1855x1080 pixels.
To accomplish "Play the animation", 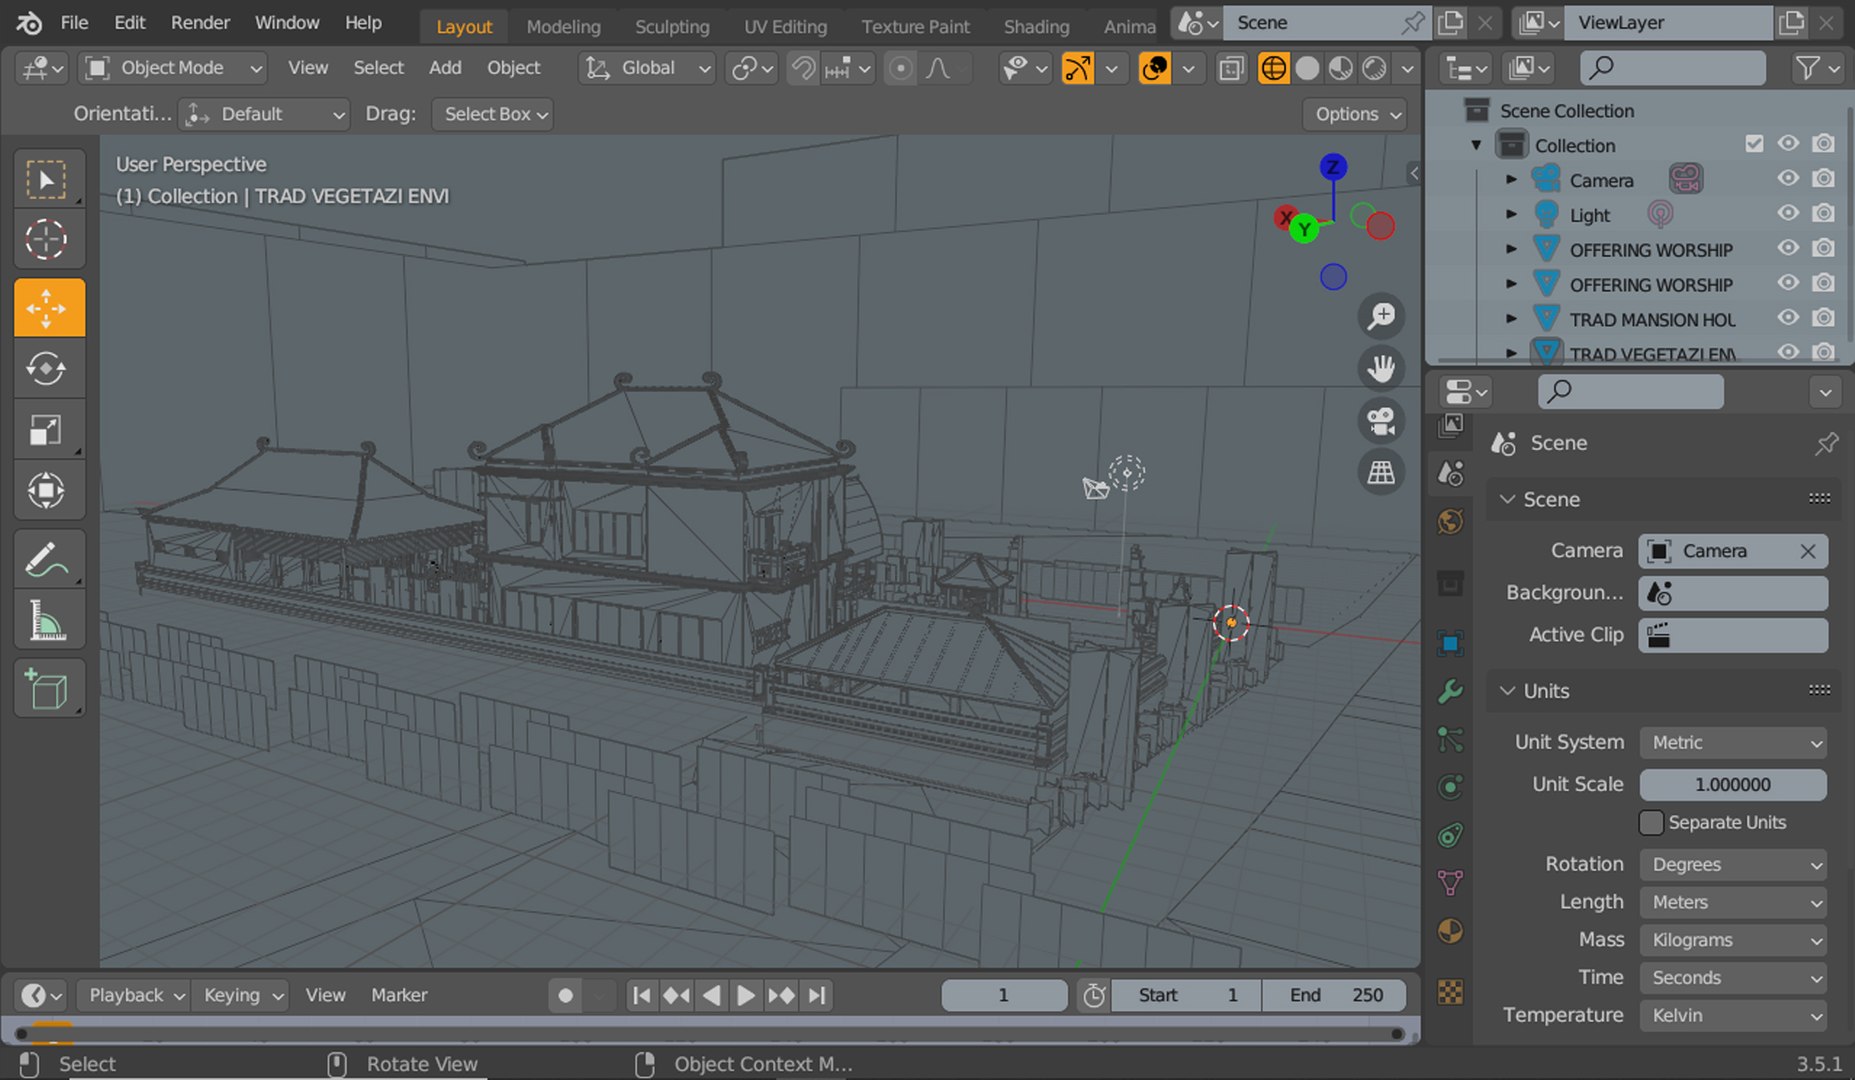I will point(745,996).
